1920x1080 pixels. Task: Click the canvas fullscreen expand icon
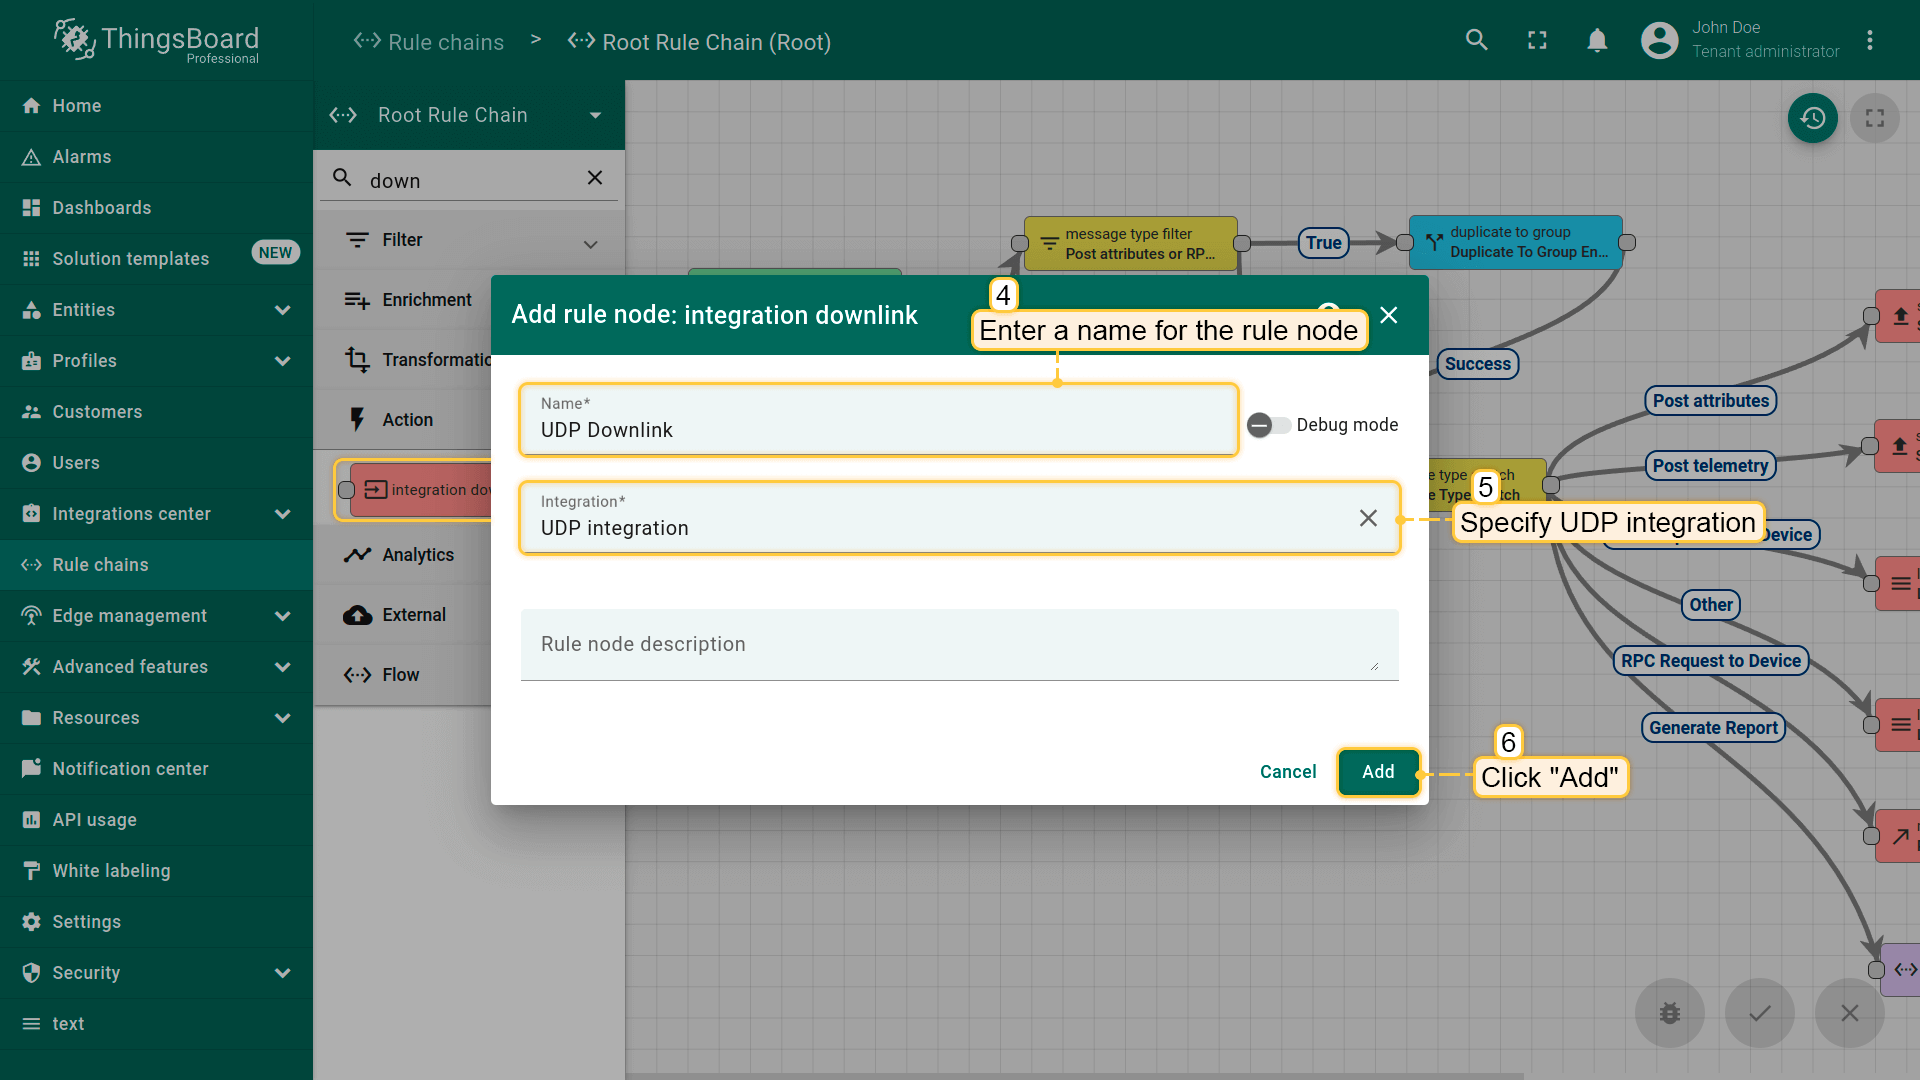pos(1875,118)
